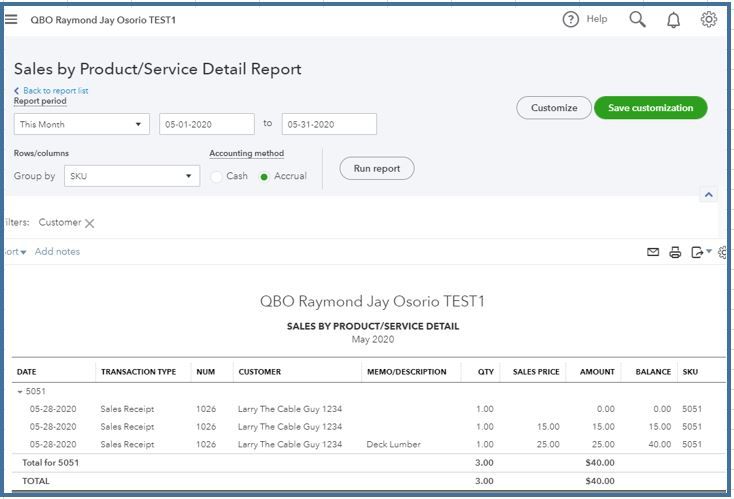This screenshot has height=499, width=734.
Task: Select the Accrual accounting method
Action: click(264, 177)
